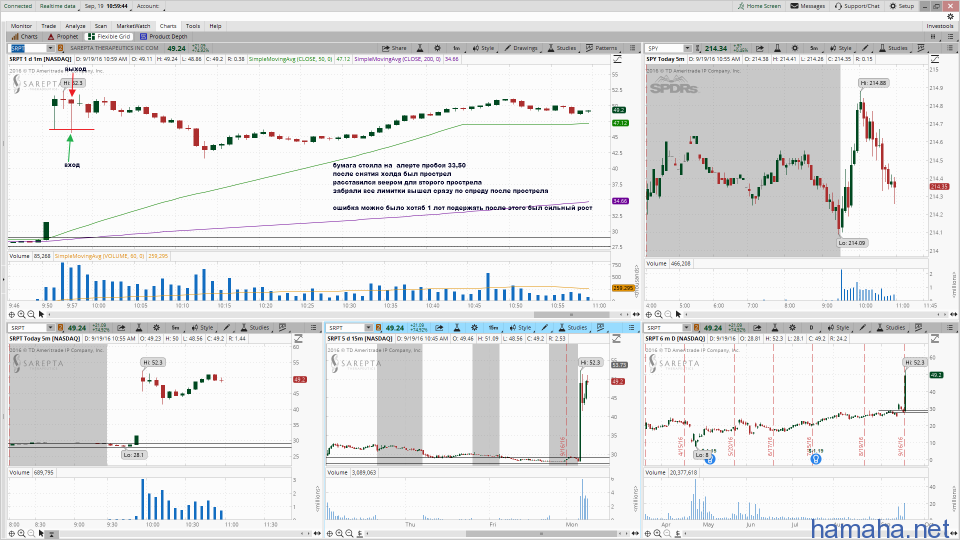
Task: Click the 47.12 green price tag on price axis
Action: 620,123
